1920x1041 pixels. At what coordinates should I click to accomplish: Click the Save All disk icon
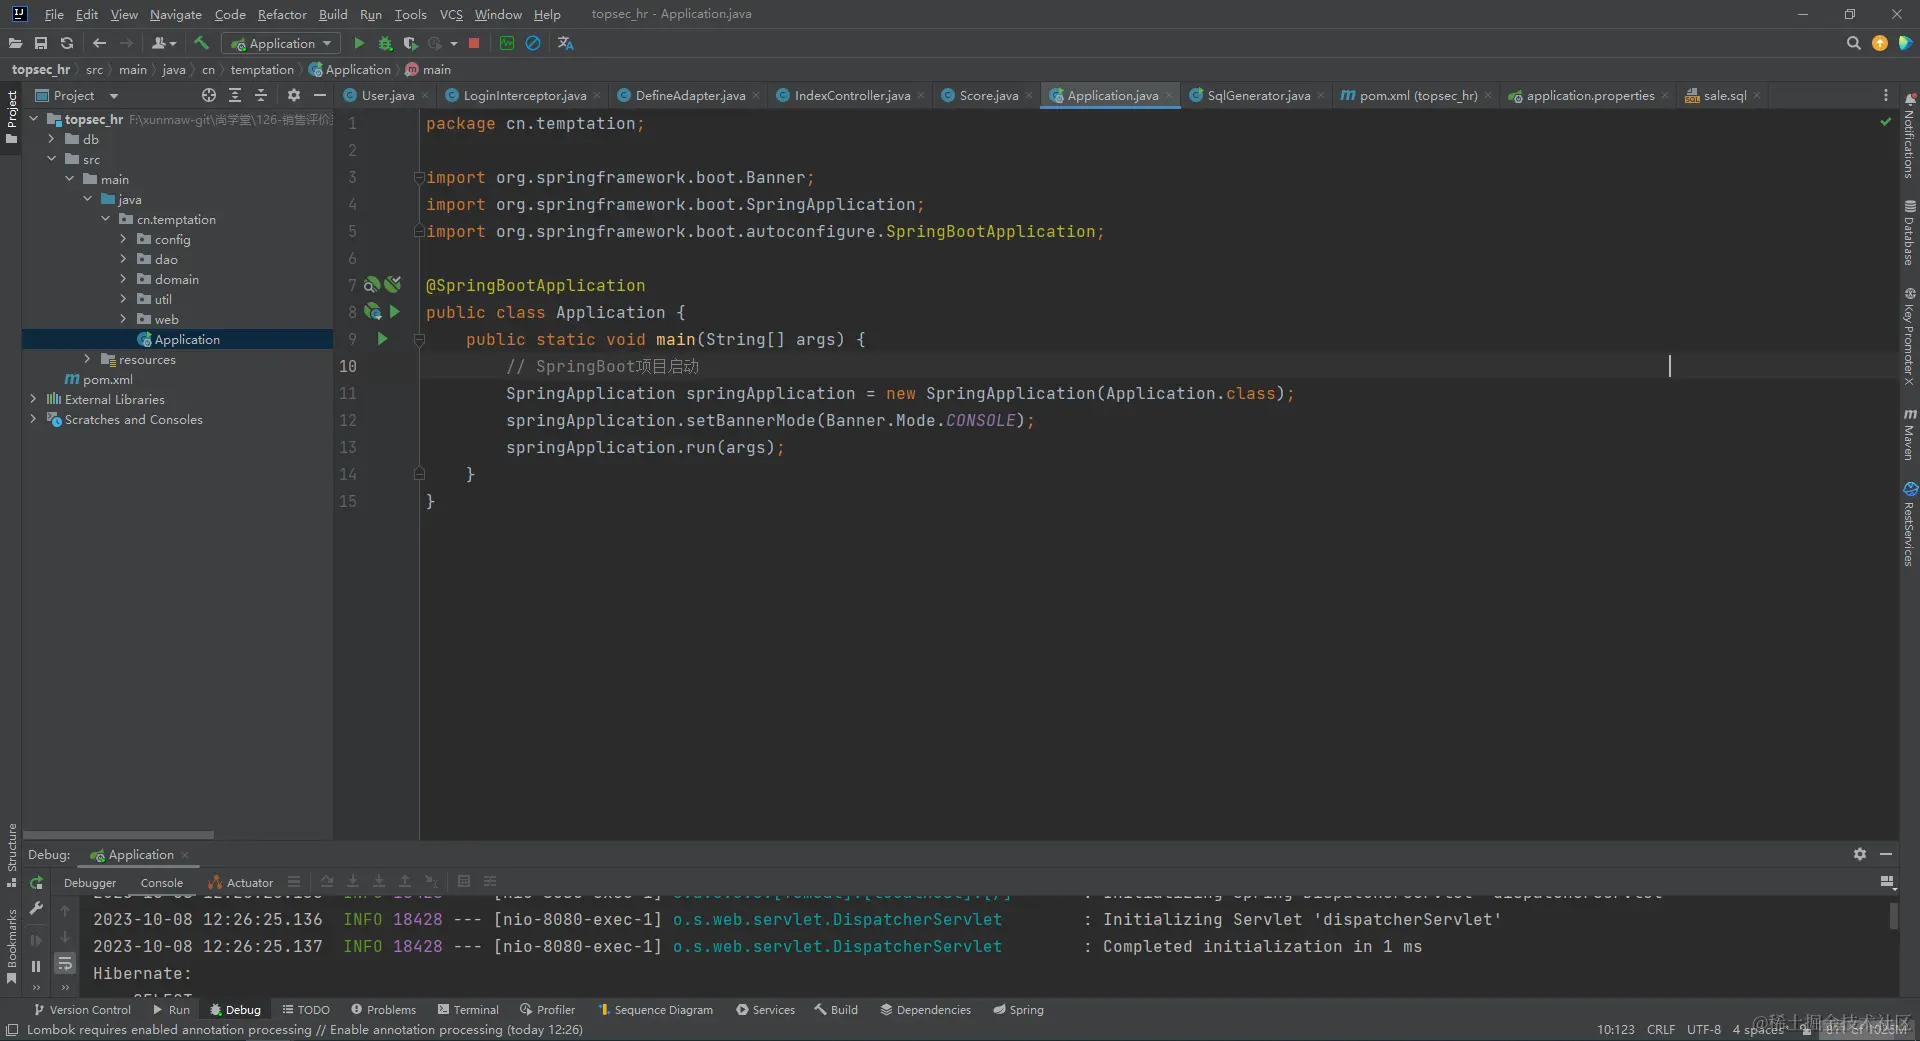(x=41, y=43)
